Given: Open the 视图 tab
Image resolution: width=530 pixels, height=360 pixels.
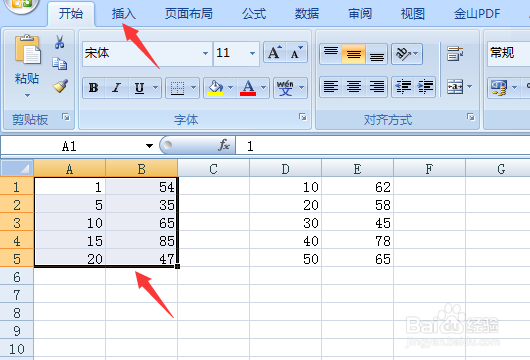Looking at the screenshot, I should click(x=413, y=14).
